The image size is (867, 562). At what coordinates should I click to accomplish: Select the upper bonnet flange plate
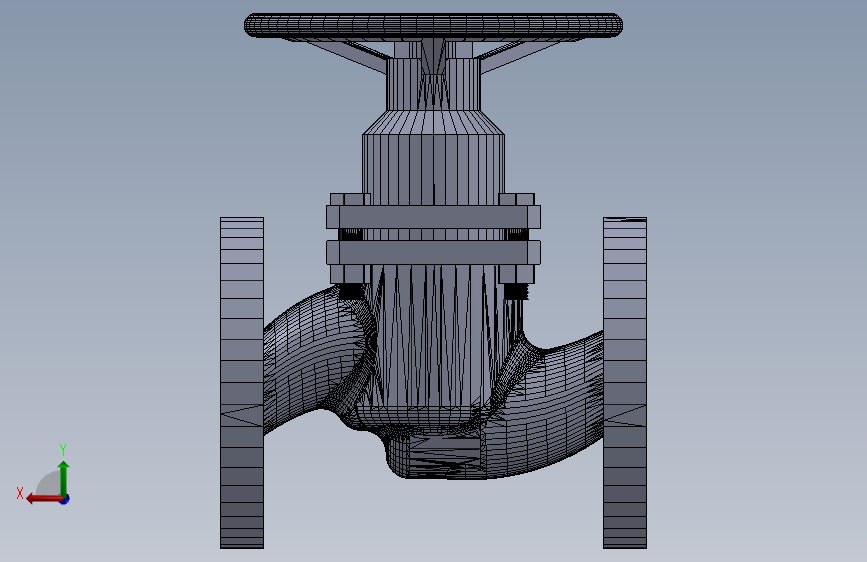coord(434,217)
